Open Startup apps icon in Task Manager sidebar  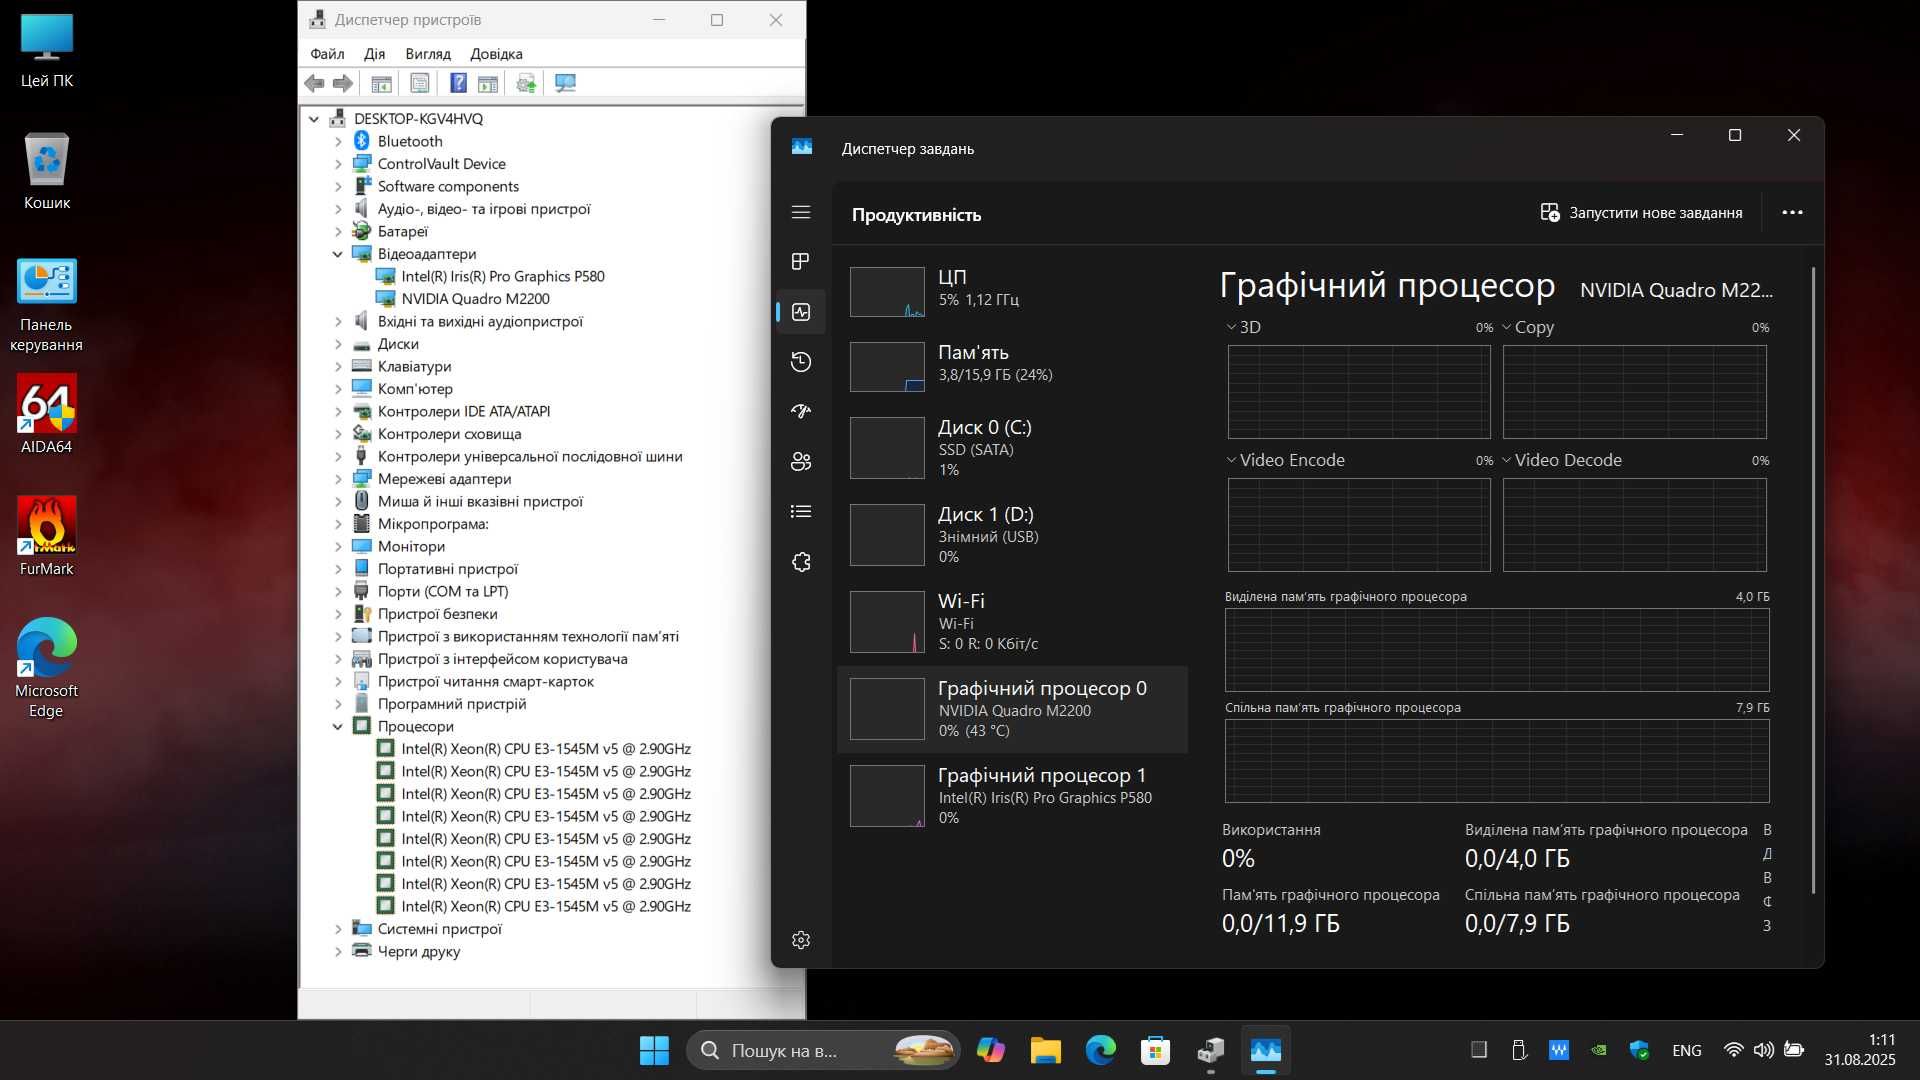[x=801, y=411]
